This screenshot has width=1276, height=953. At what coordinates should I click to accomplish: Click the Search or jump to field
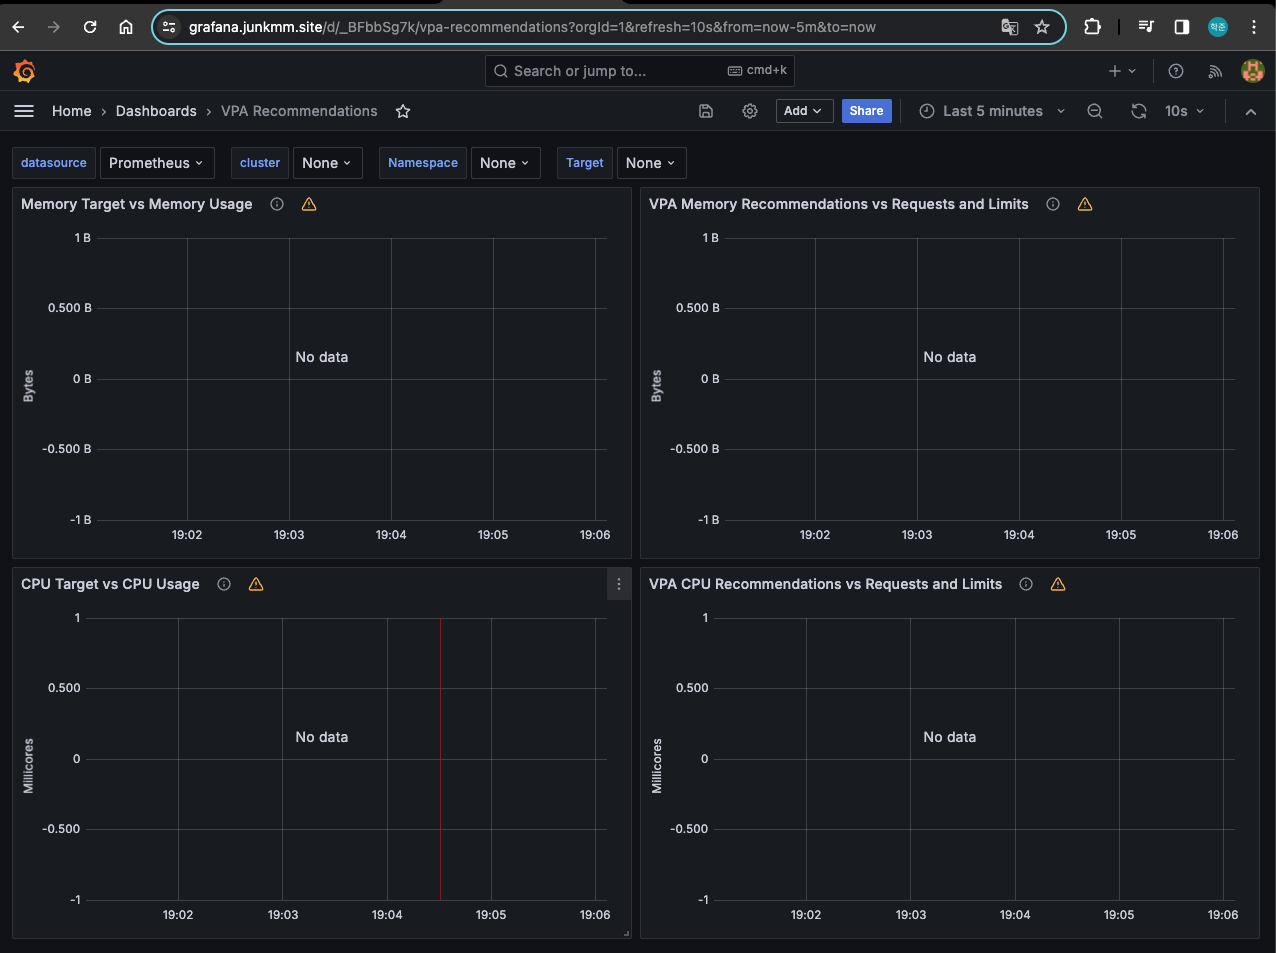tap(640, 71)
